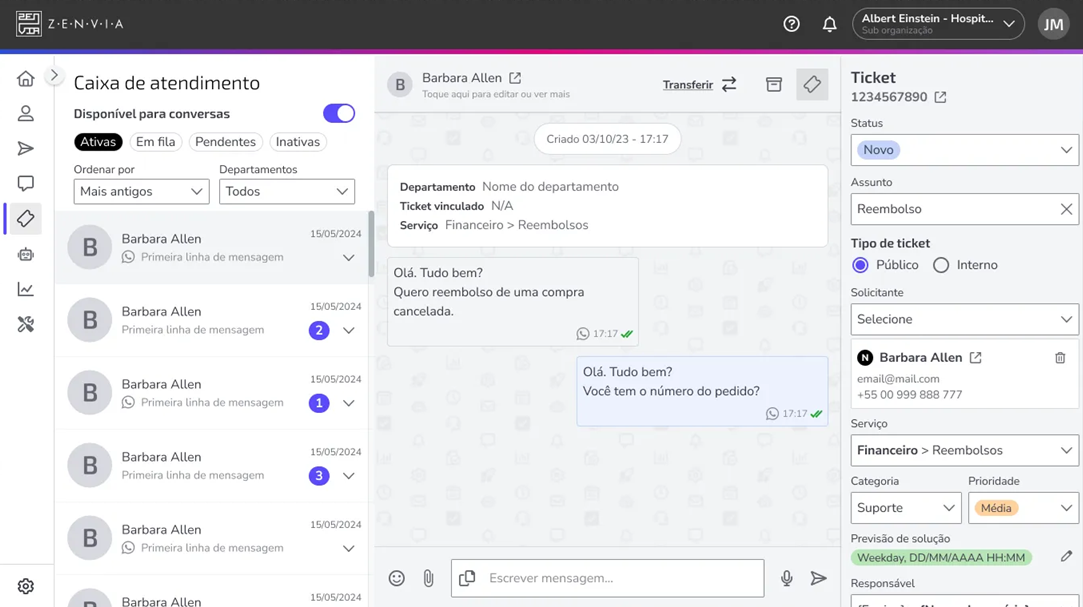The height and width of the screenshot is (607, 1083).
Task: Open the conversation badge showing 3 unread
Action: tap(319, 476)
